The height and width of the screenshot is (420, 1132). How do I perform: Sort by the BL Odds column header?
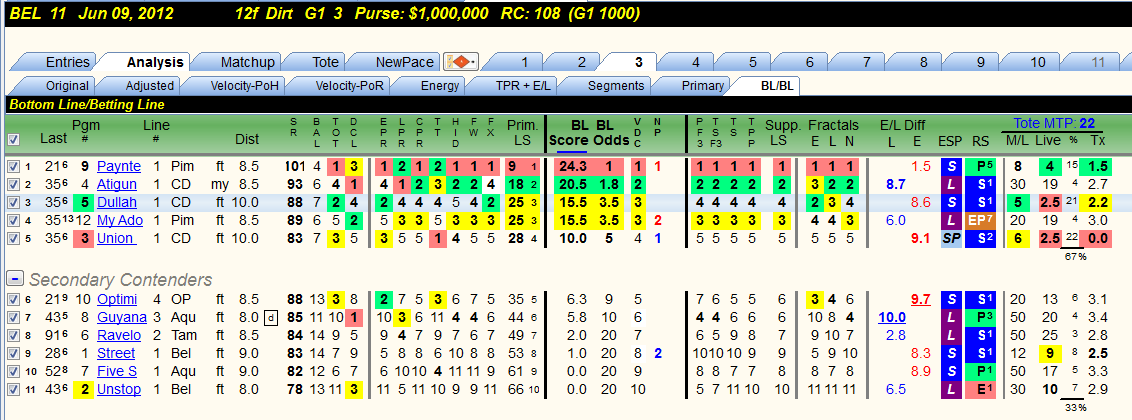[x=610, y=132]
